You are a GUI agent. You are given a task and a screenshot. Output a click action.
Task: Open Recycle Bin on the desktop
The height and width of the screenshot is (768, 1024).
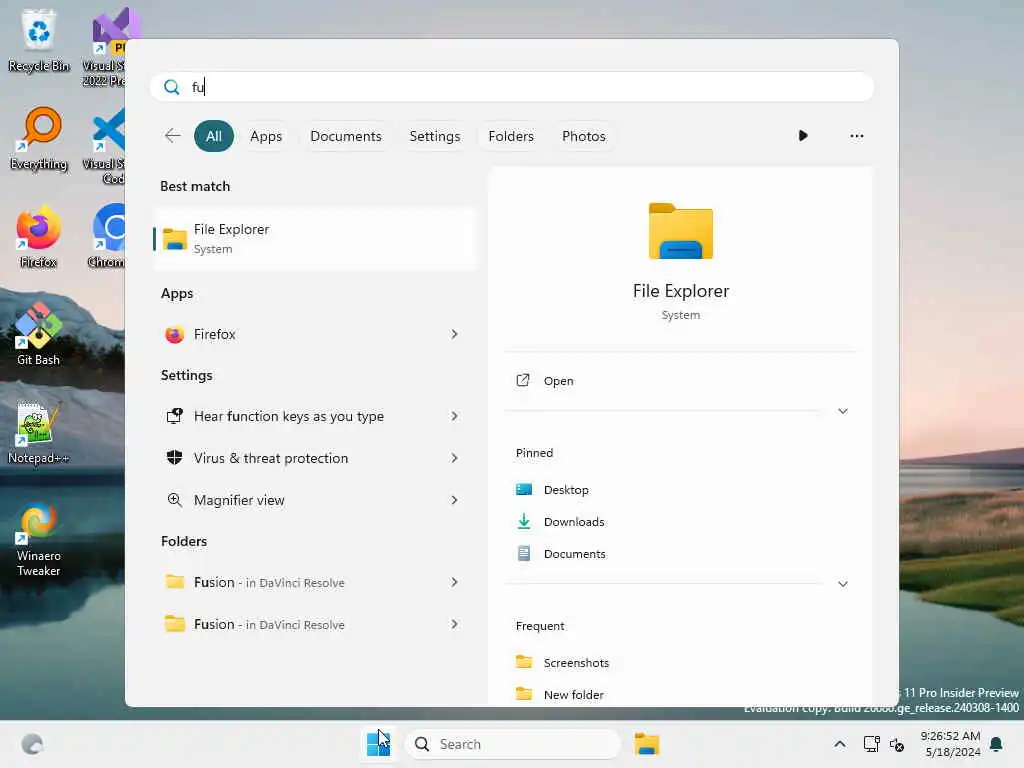click(39, 41)
